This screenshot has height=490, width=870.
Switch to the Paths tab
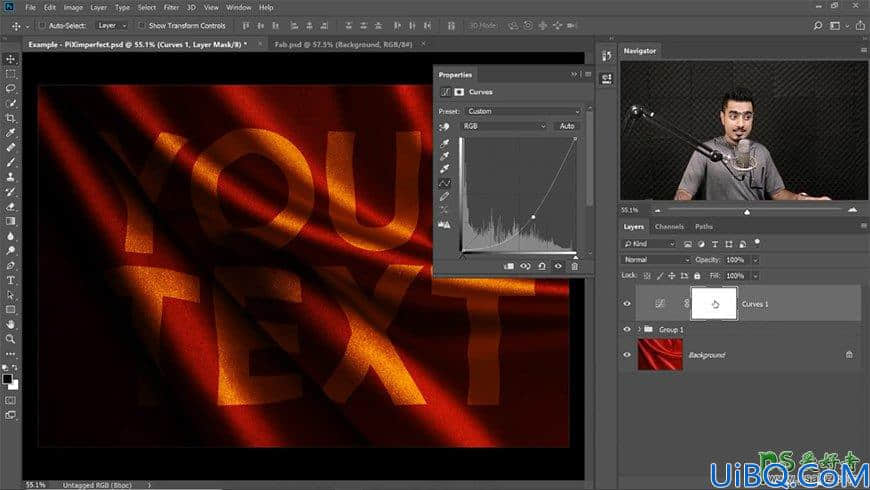pyautogui.click(x=704, y=226)
